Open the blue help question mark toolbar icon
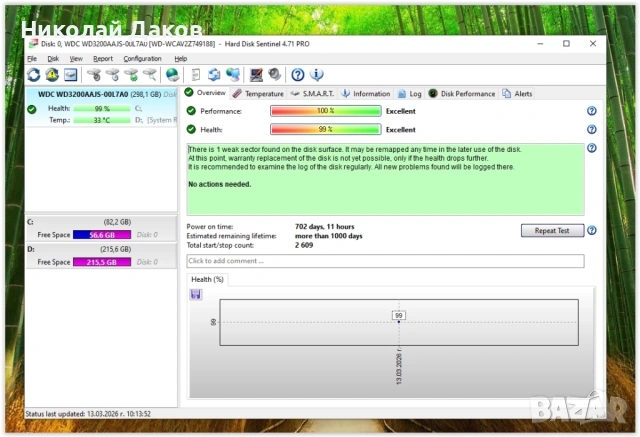The height and width of the screenshot is (437, 640). pos(297,75)
